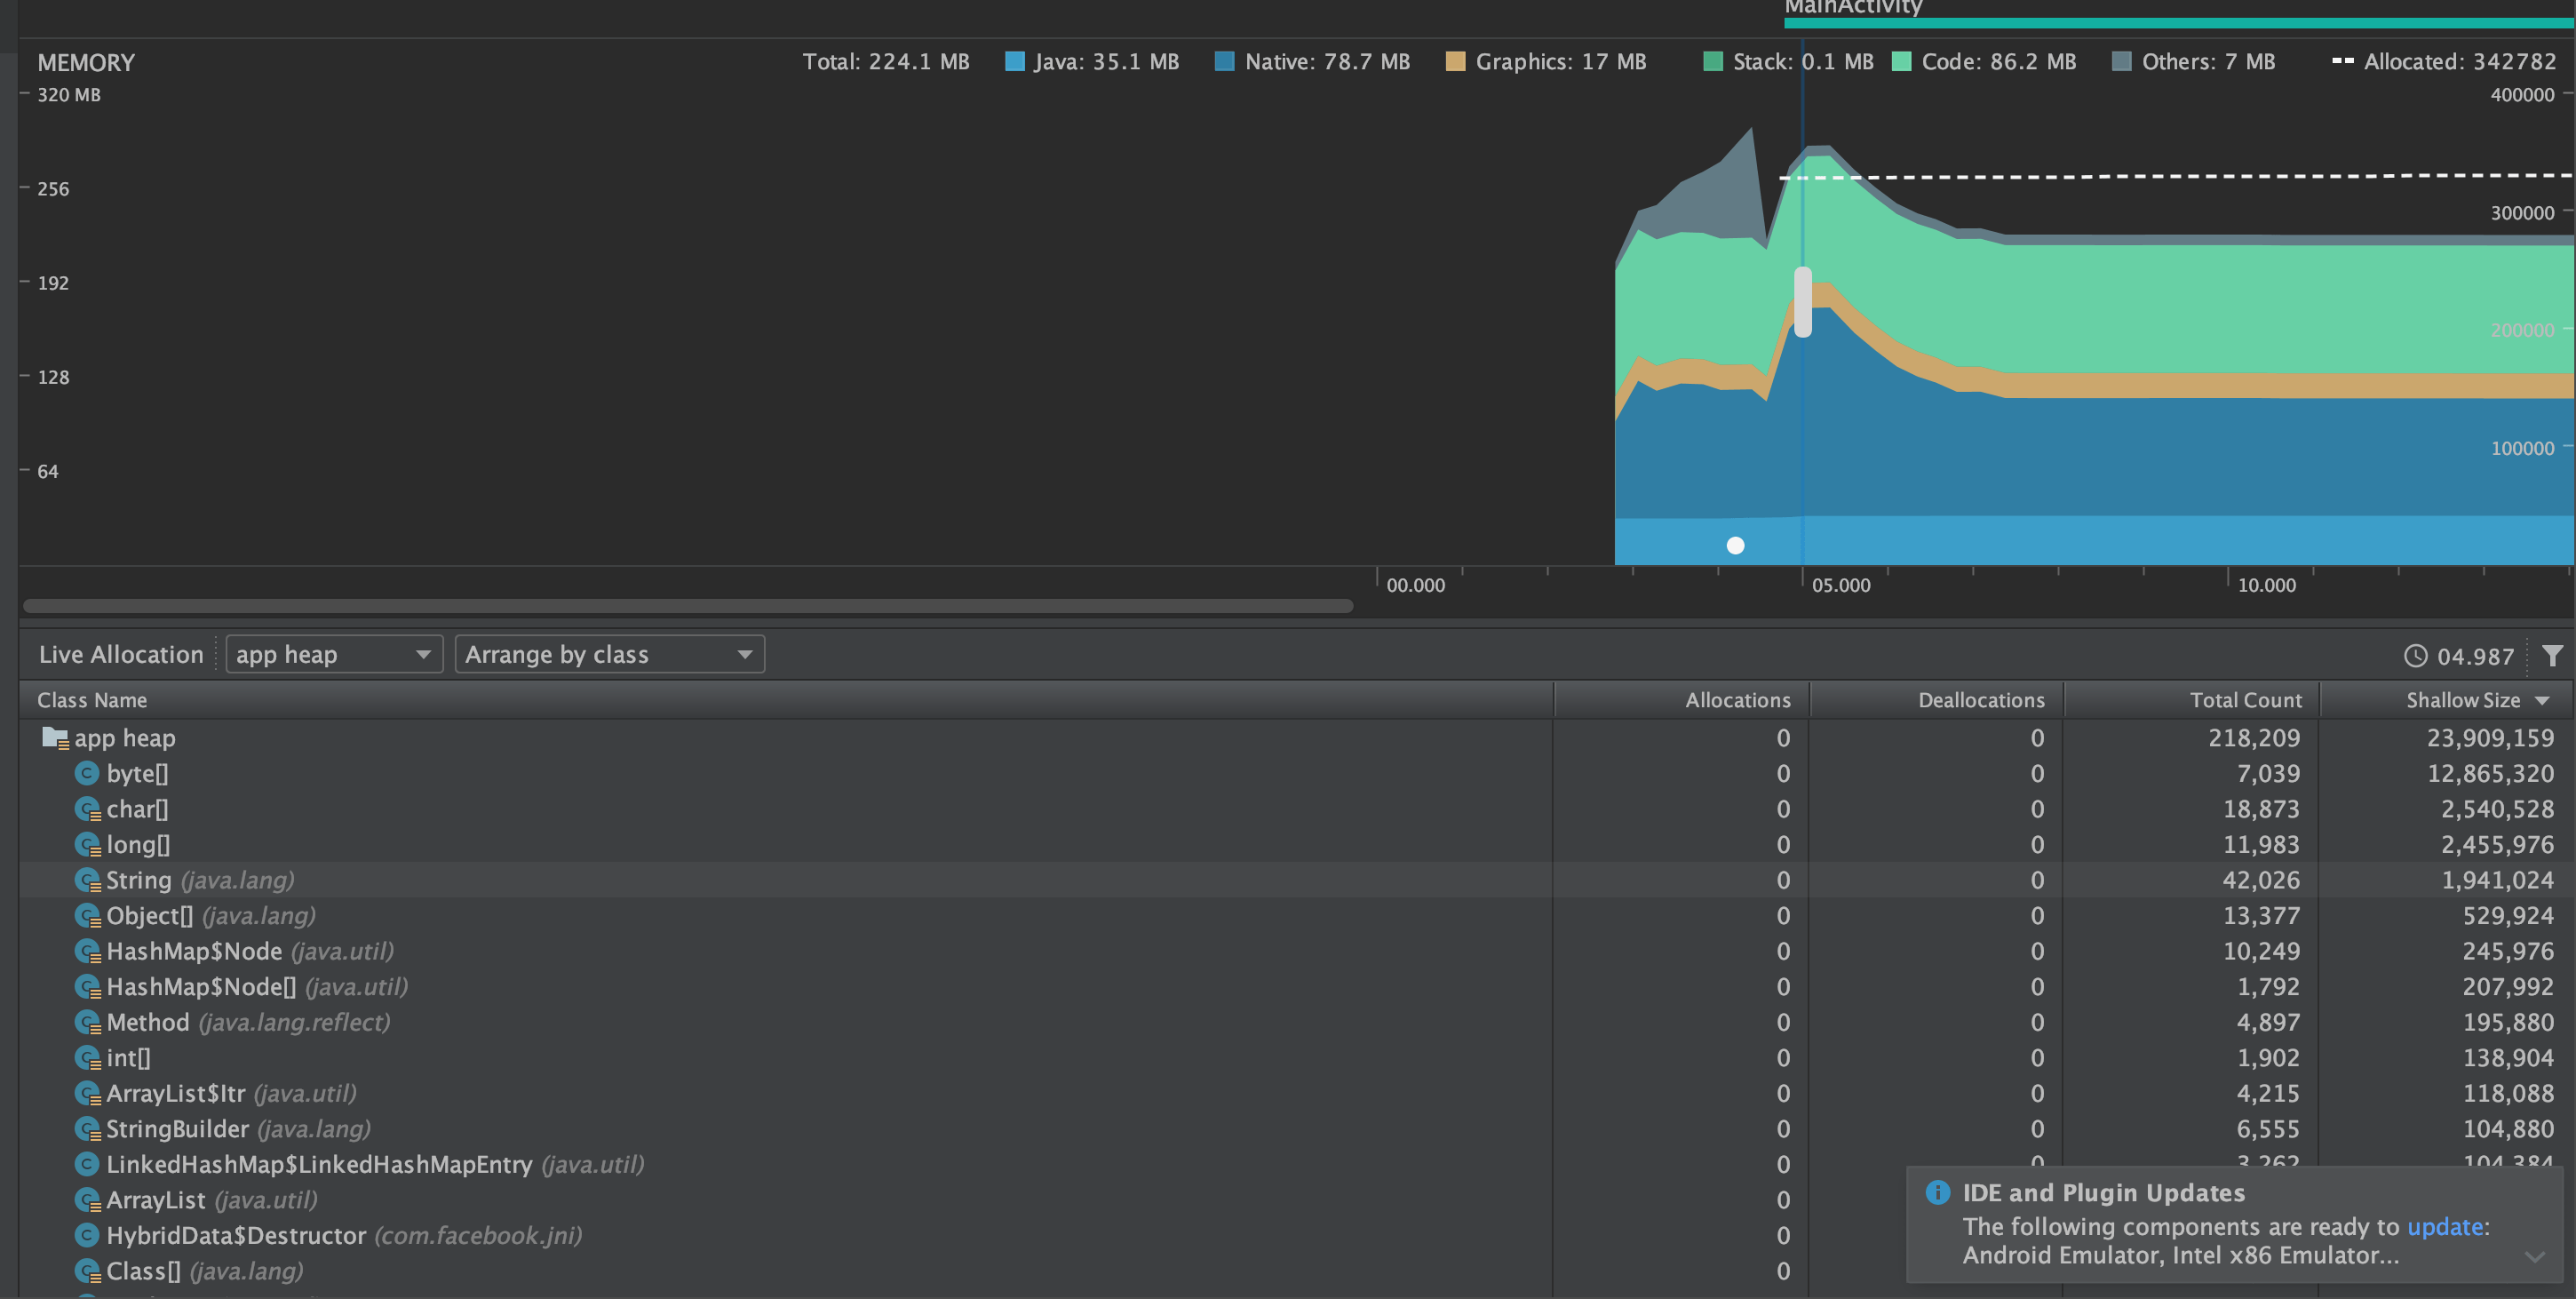Viewport: 2576px width, 1299px height.
Task: Click the Code legend color swatch
Action: 1902,61
